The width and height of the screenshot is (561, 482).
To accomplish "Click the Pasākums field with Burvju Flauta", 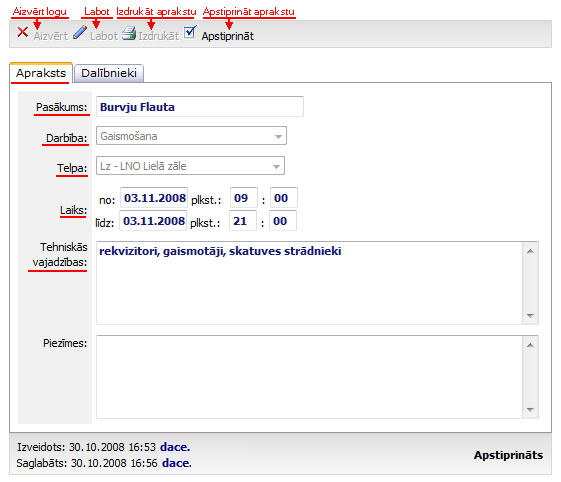I will click(x=200, y=107).
